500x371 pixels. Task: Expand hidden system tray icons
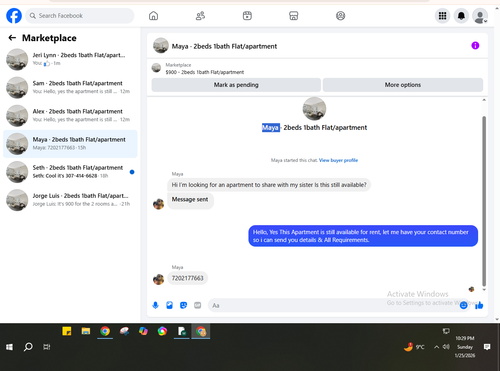436,347
